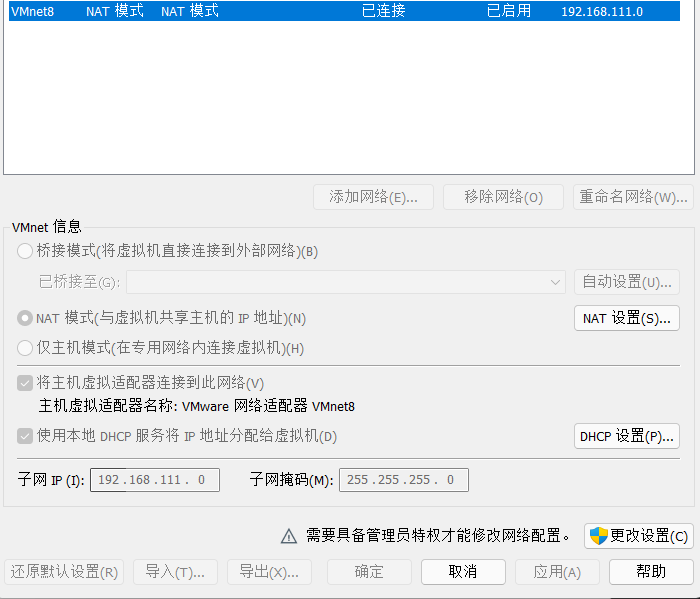
Task: Click the 重命名网络(W)... button
Action: coord(633,197)
